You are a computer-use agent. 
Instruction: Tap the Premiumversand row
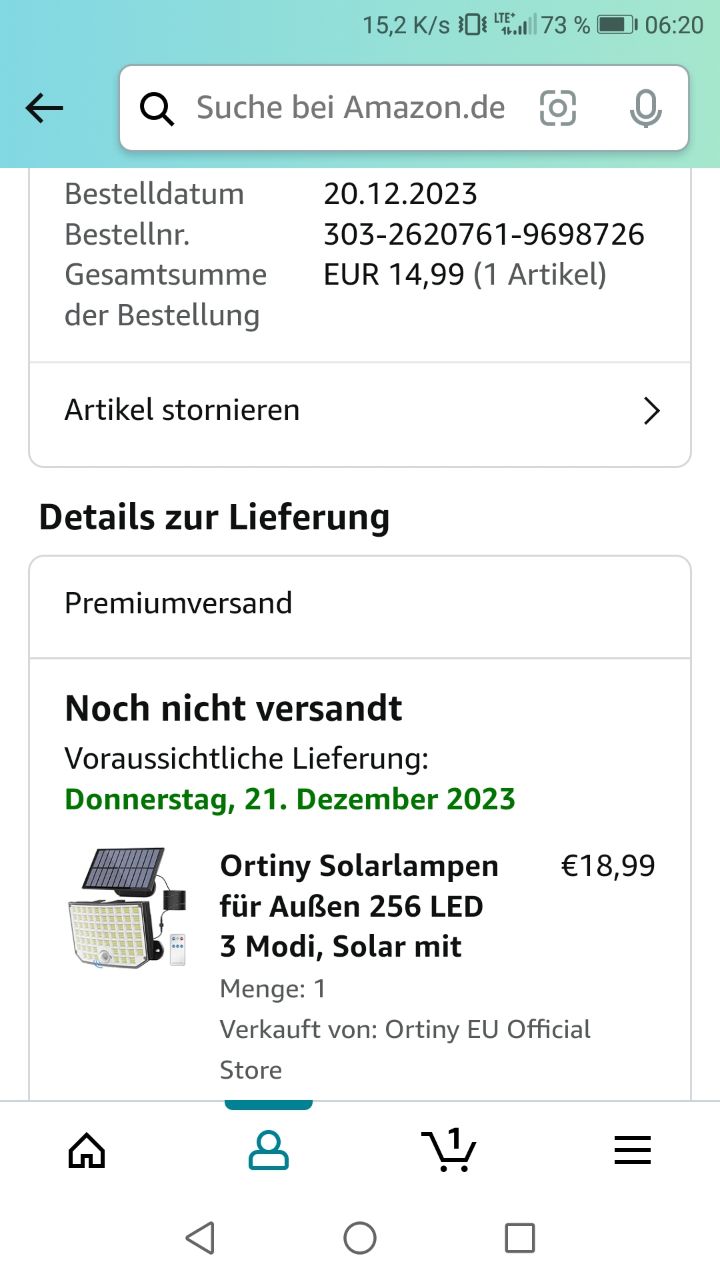(360, 604)
